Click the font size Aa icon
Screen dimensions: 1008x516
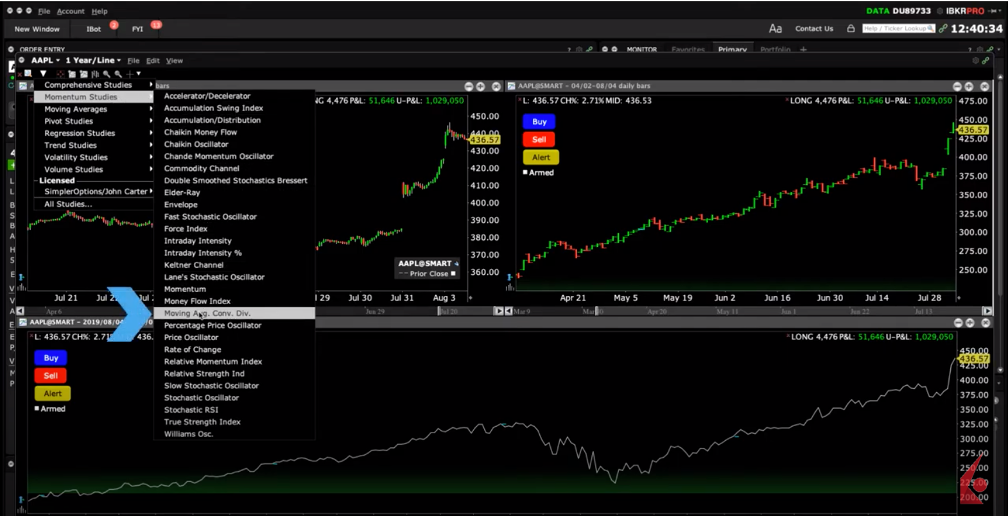(775, 29)
